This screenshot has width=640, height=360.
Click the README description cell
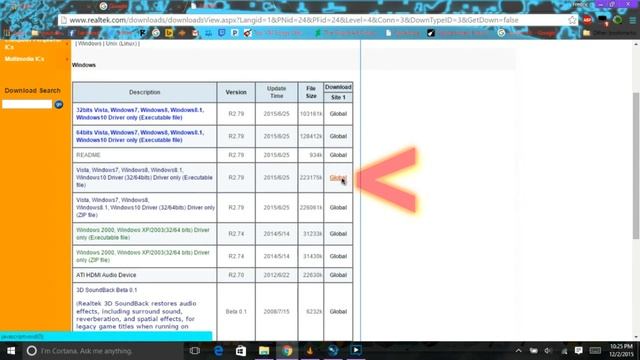(x=144, y=155)
